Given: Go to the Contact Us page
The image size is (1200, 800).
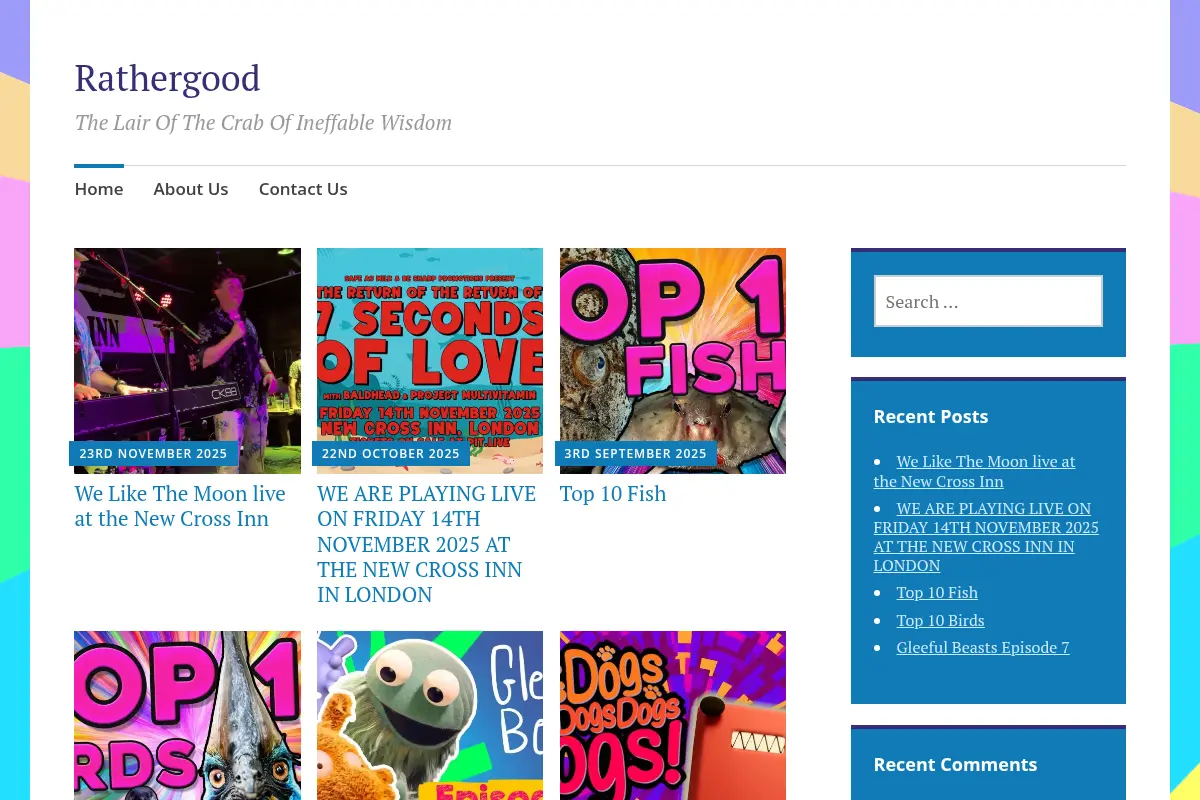Looking at the screenshot, I should pyautogui.click(x=303, y=189).
